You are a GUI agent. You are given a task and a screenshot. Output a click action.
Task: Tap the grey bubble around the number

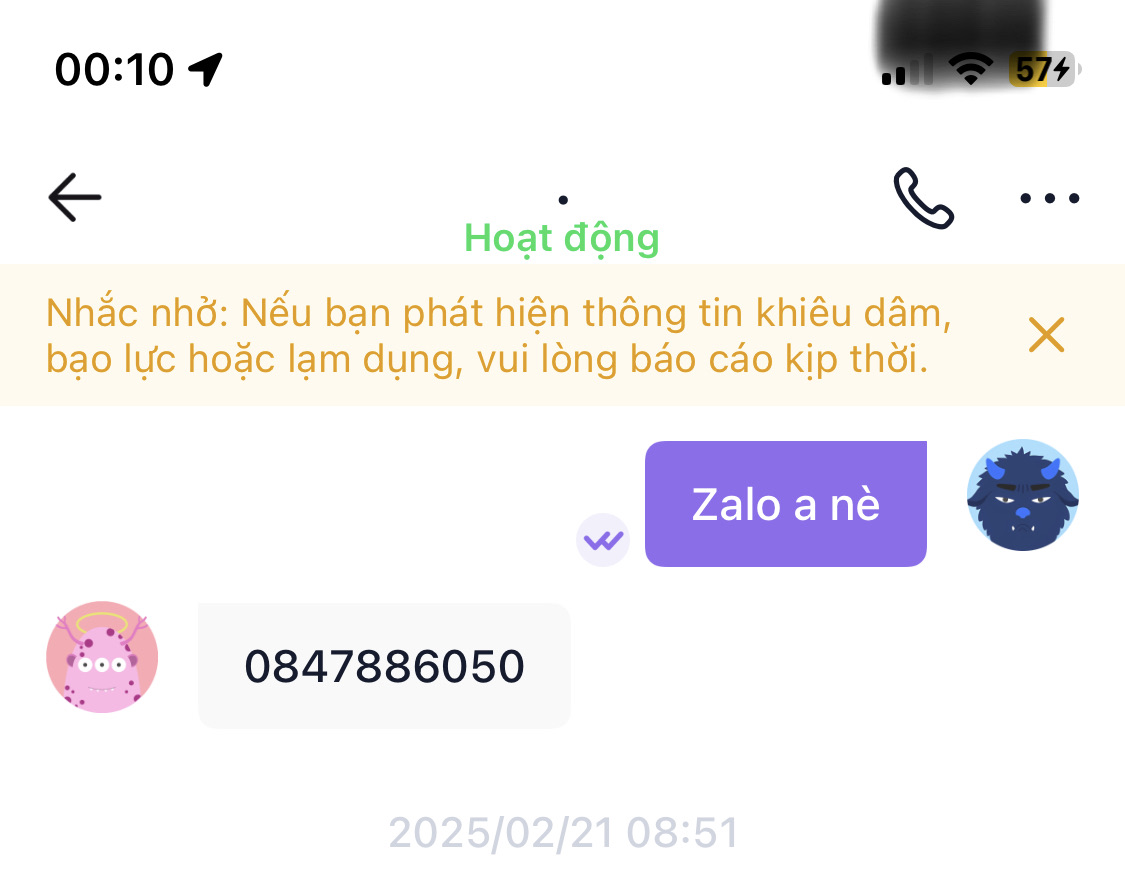385,666
